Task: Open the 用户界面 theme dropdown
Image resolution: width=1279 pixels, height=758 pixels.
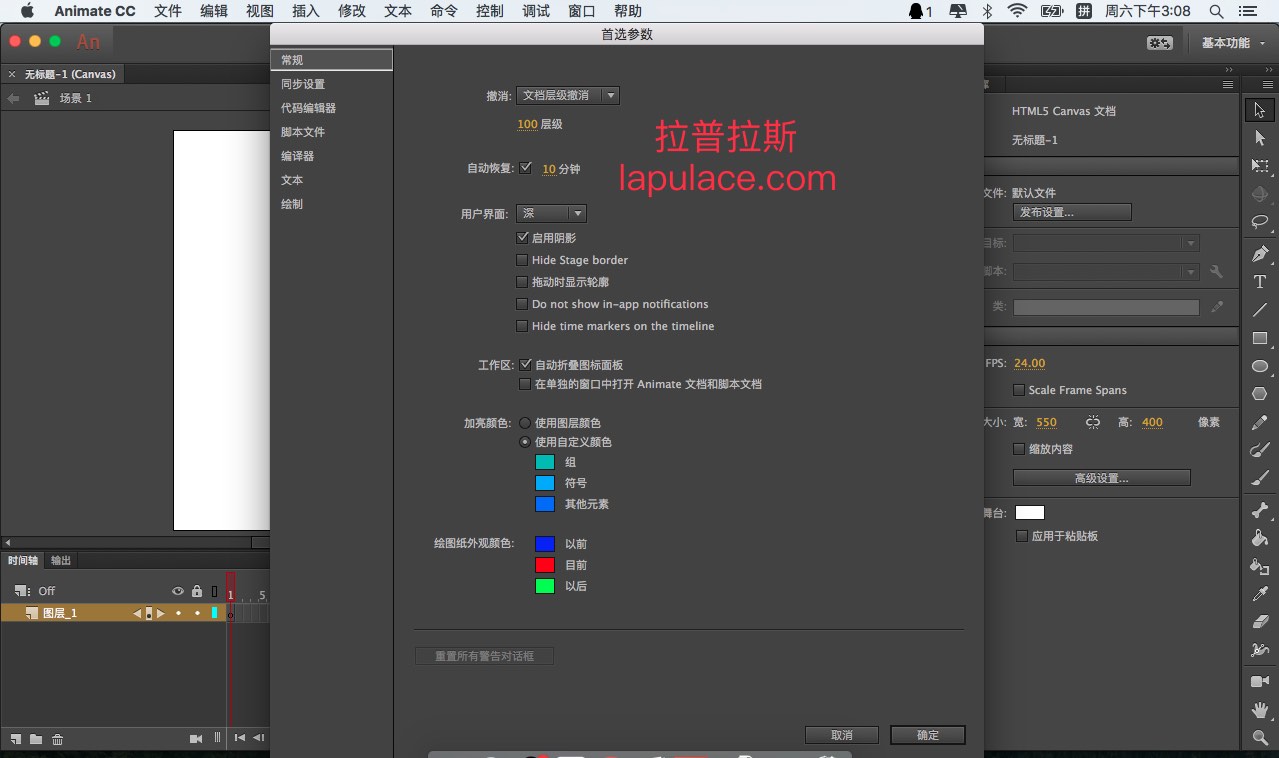Action: tap(551, 214)
